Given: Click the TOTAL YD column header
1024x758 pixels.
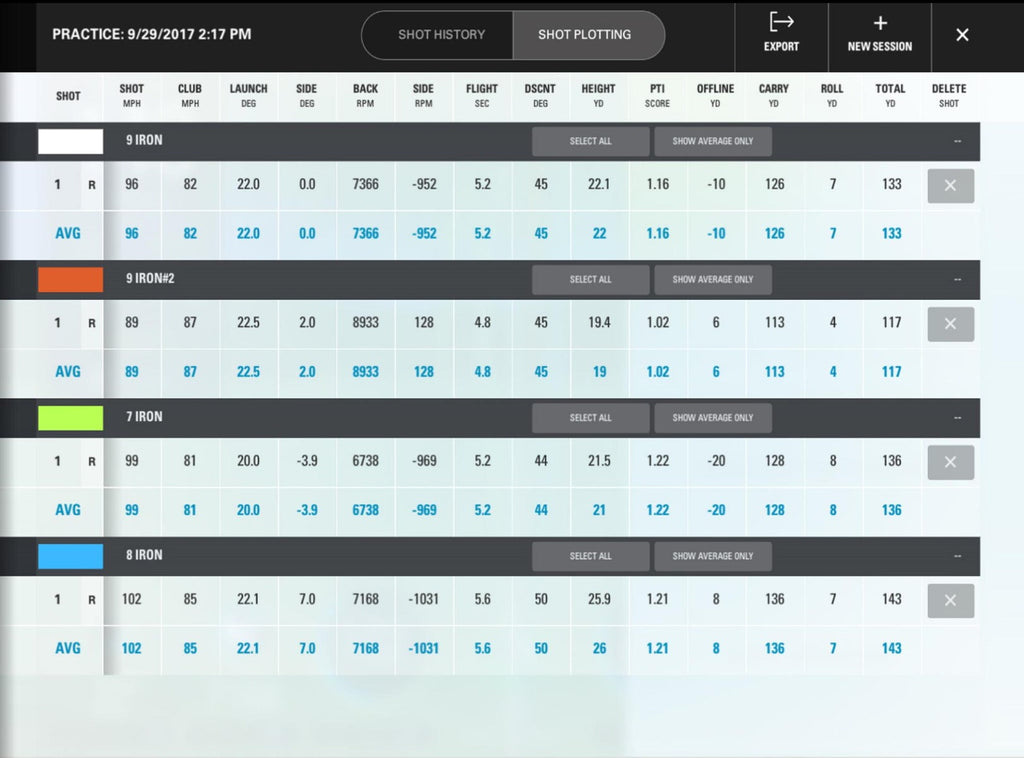Looking at the screenshot, I should pos(890,95).
